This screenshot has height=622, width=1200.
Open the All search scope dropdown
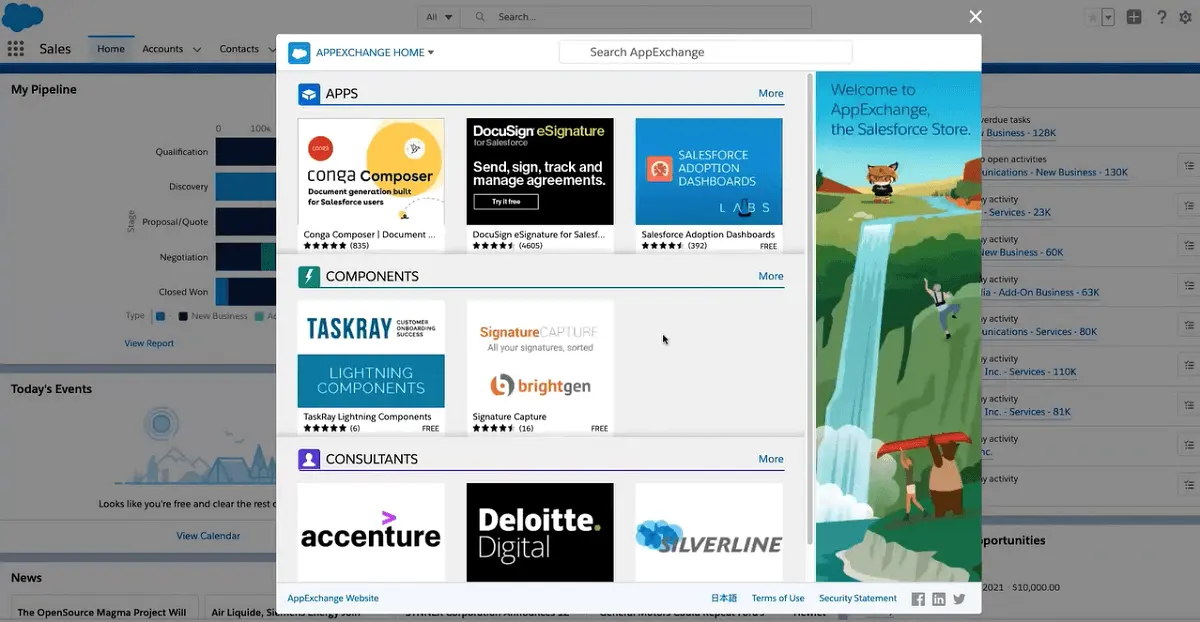(x=439, y=17)
